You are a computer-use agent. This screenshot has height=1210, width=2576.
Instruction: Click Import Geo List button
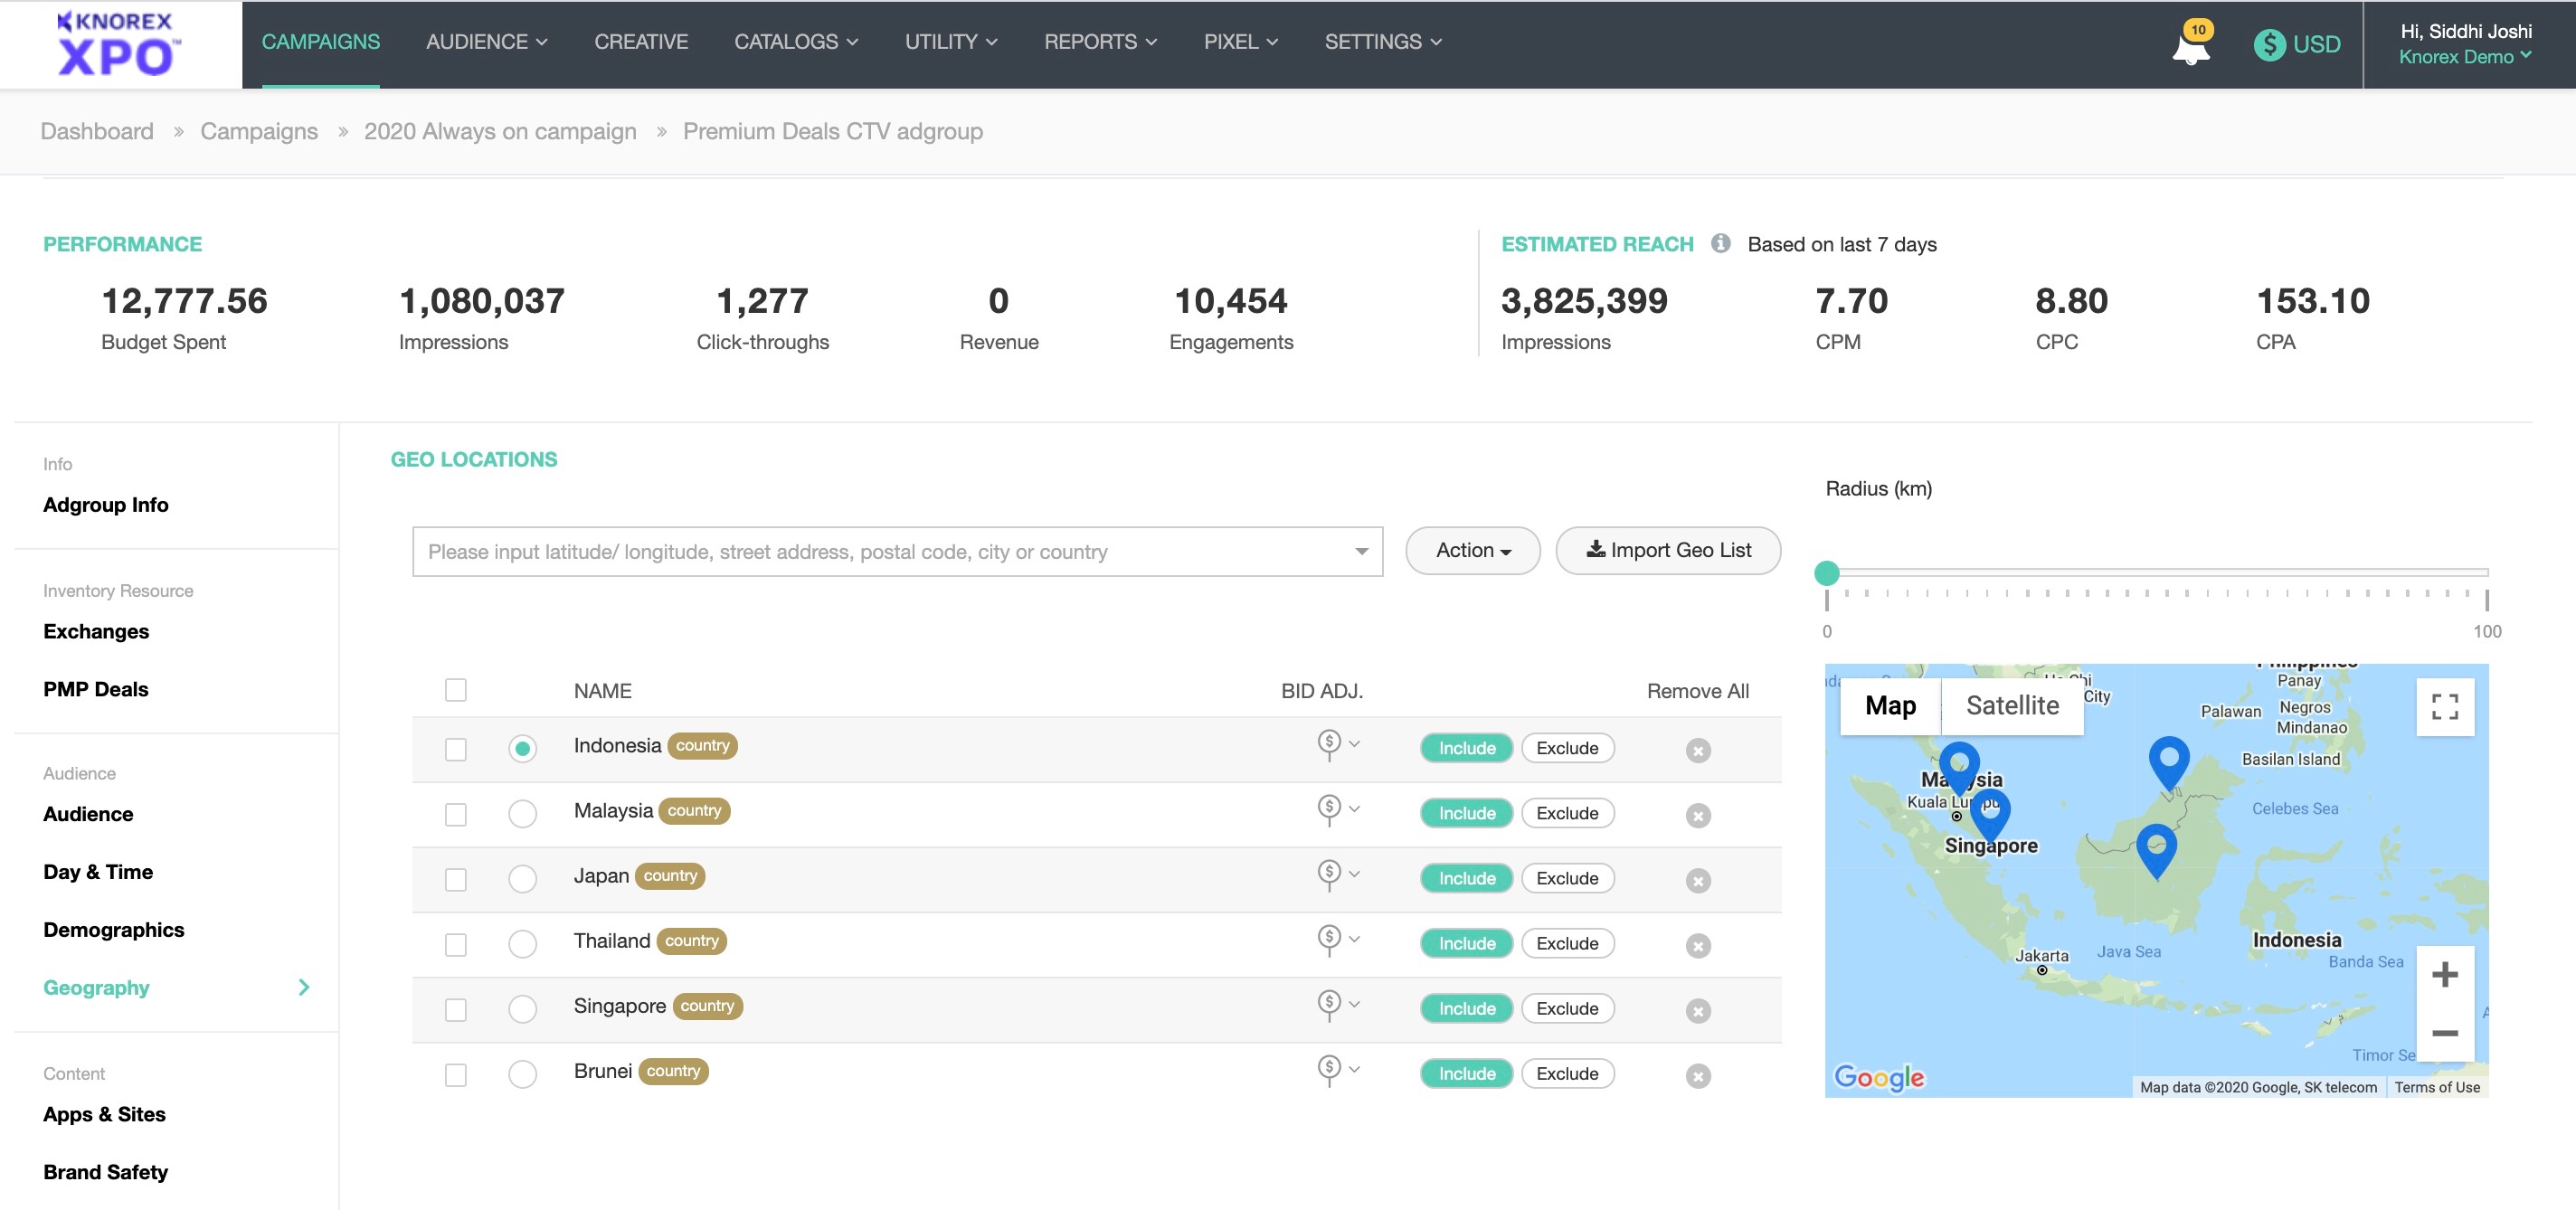pos(1668,551)
